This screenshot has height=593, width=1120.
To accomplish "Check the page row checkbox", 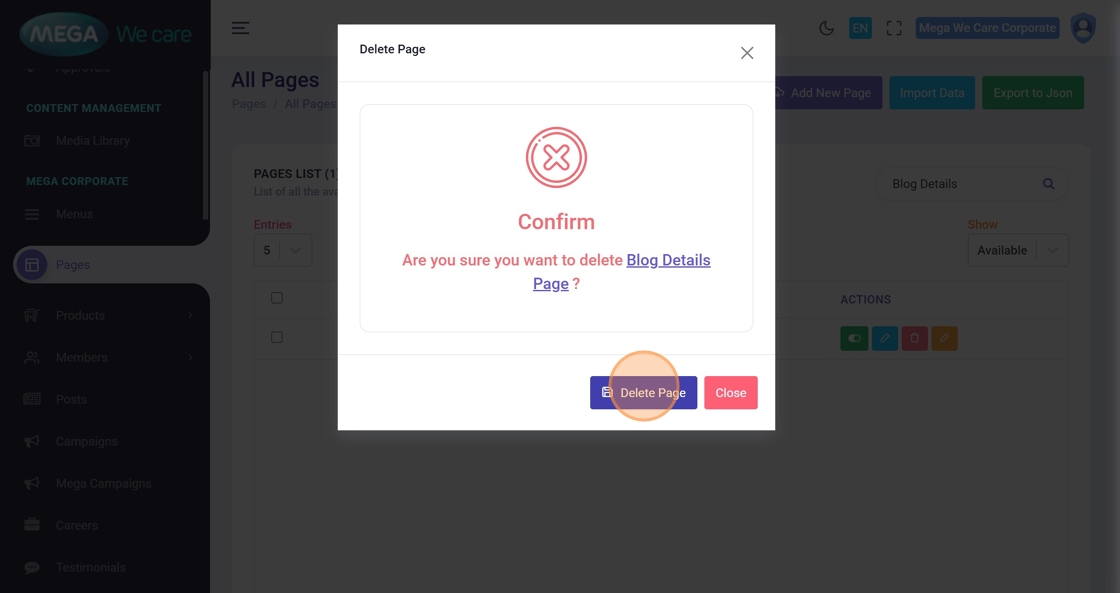I will [x=277, y=338].
